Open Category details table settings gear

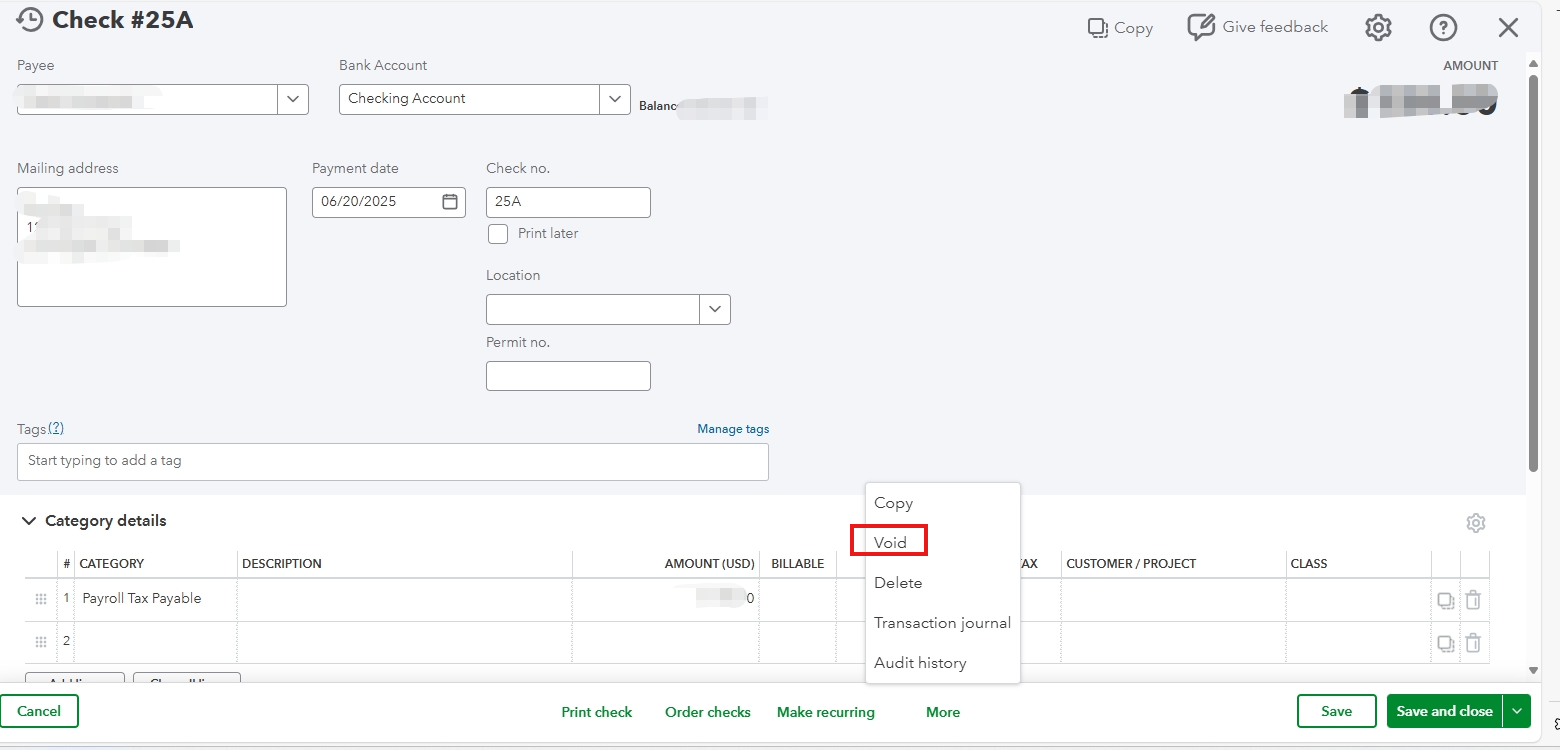[1475, 523]
